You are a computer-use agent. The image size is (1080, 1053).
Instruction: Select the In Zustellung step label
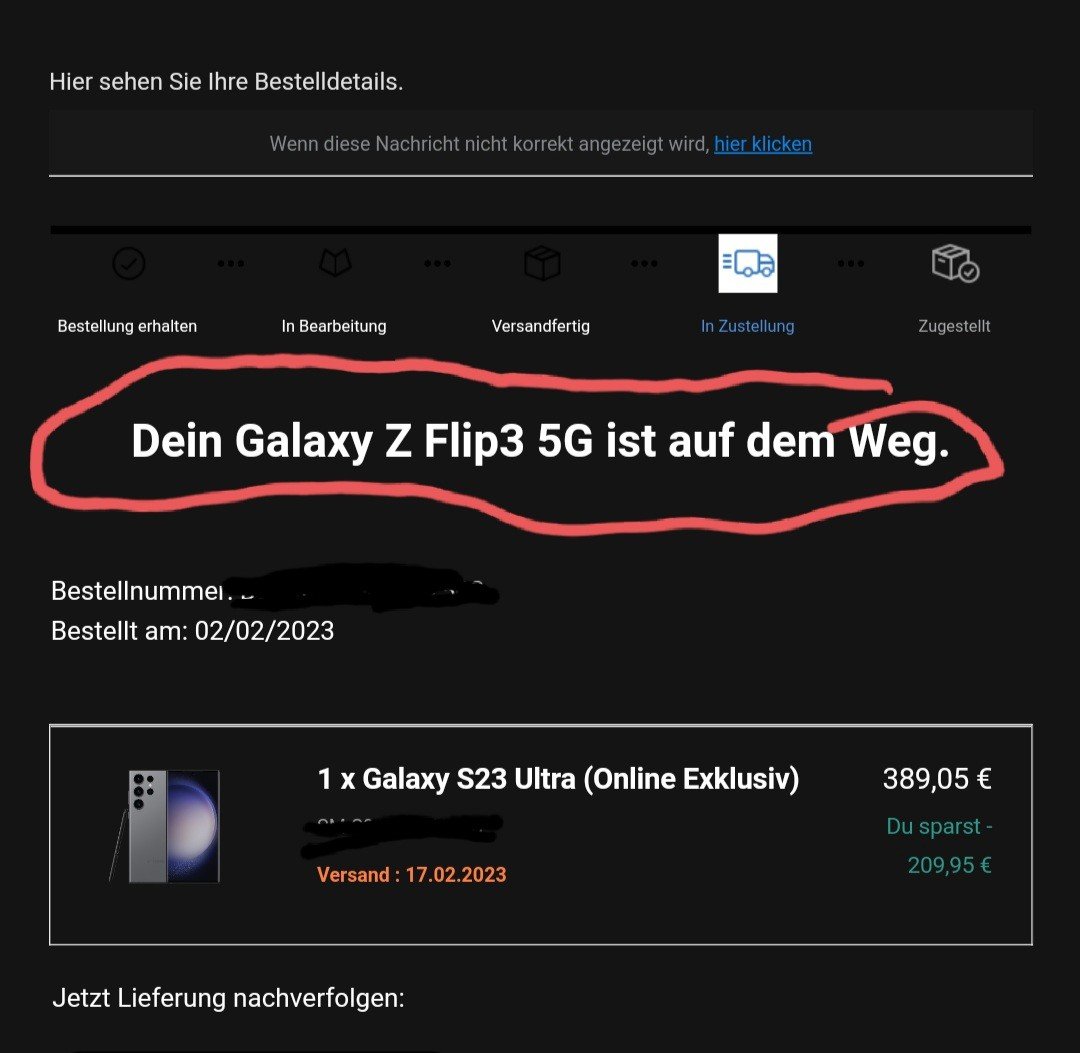747,326
